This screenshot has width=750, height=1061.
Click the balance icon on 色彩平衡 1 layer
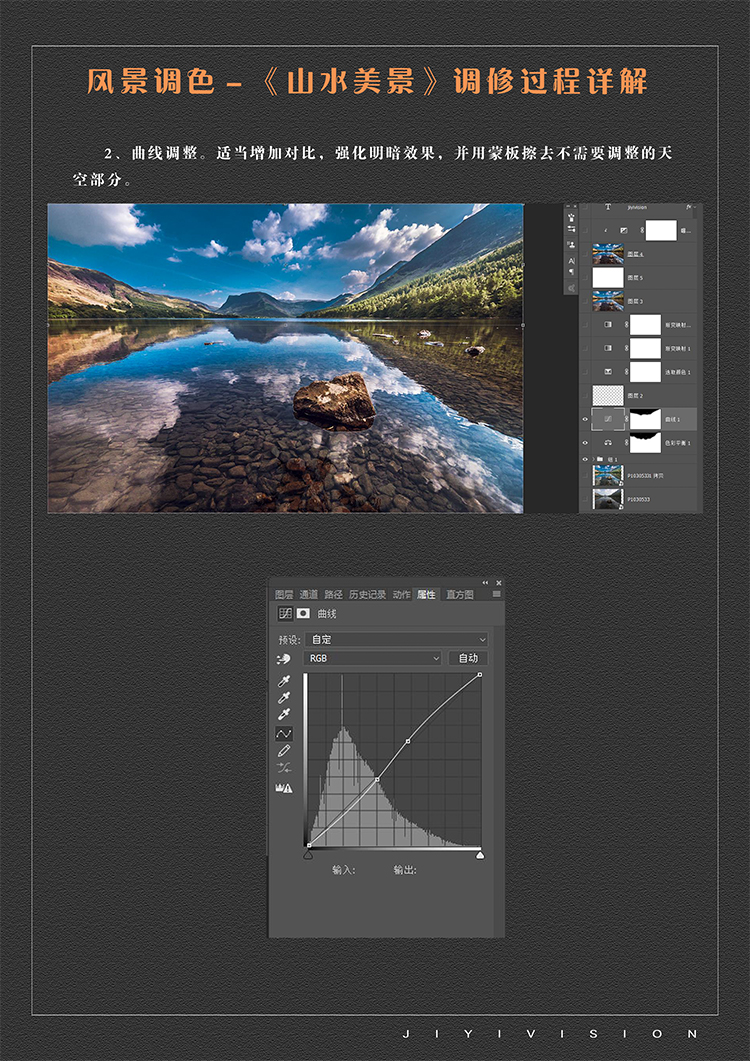click(607, 443)
